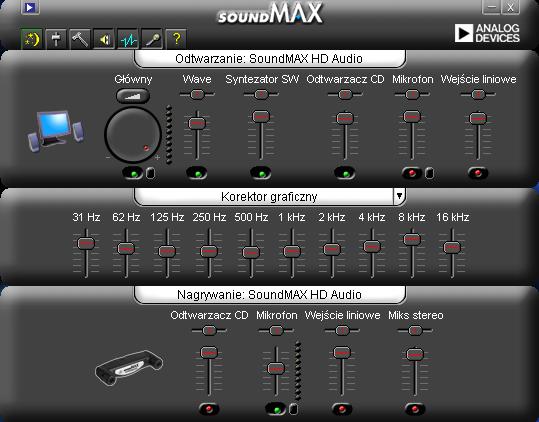Viewport: 539px width, 422px height.
Task: Click small button beside Główny mute LED
Action: 151,173
